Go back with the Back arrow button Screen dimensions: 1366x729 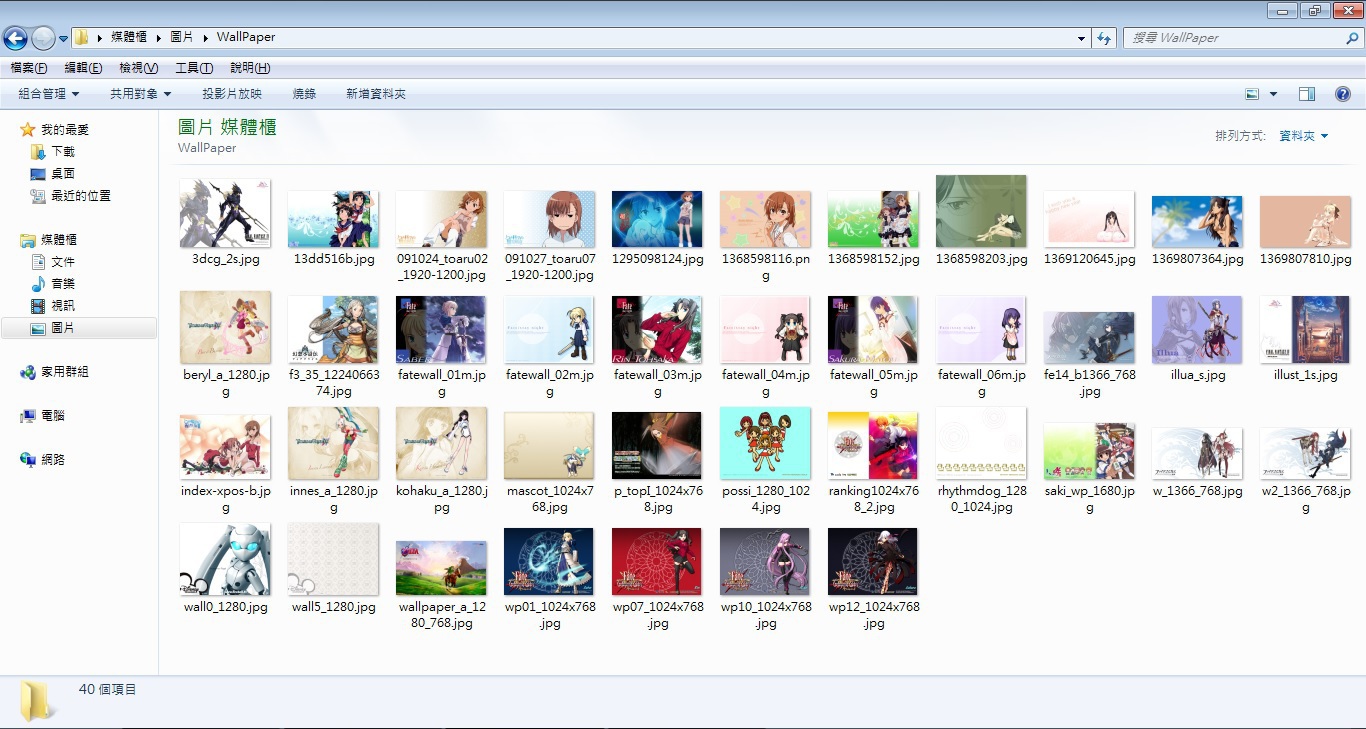coord(15,38)
